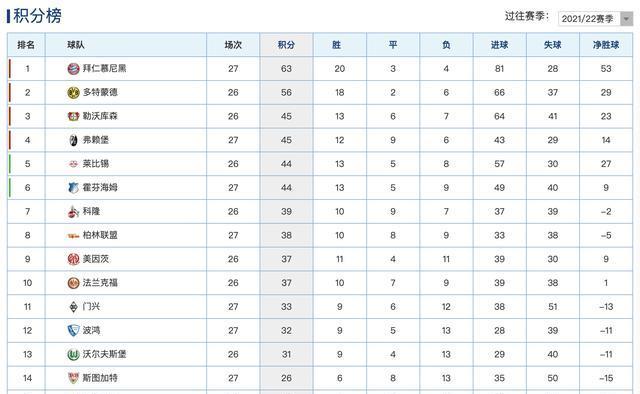The width and height of the screenshot is (640, 394).
Task: Click the Mainz club logo
Action: [x=73, y=259]
